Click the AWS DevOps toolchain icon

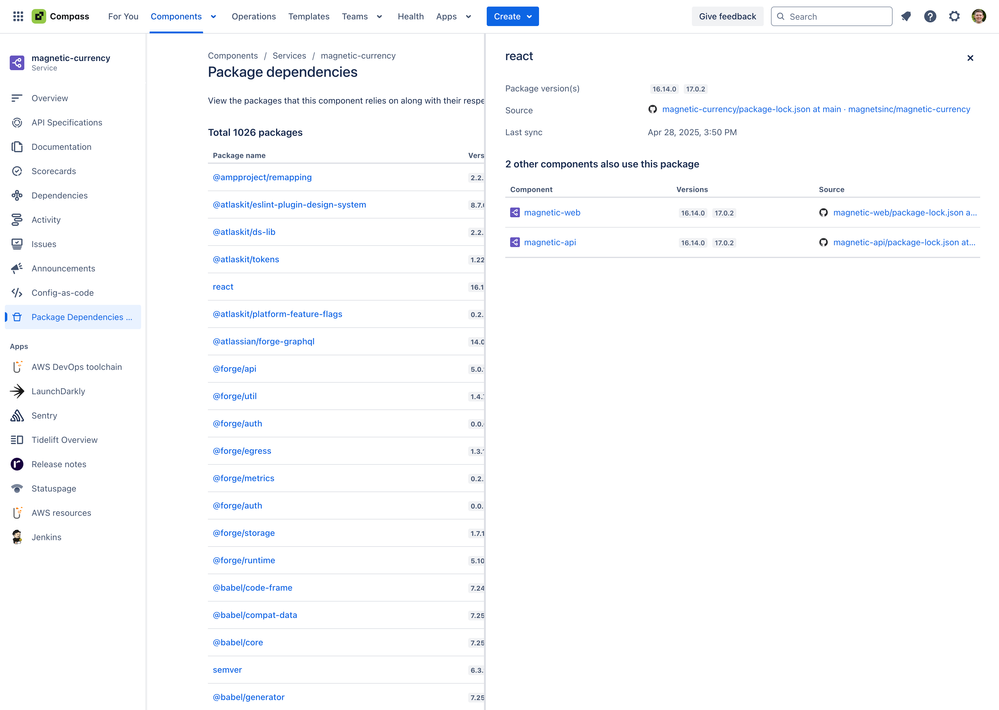tap(17, 367)
